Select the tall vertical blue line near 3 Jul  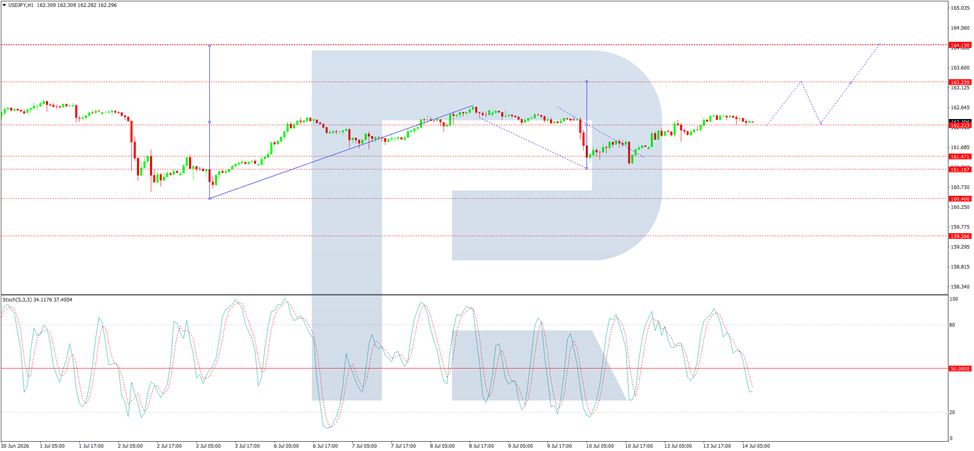click(209, 122)
